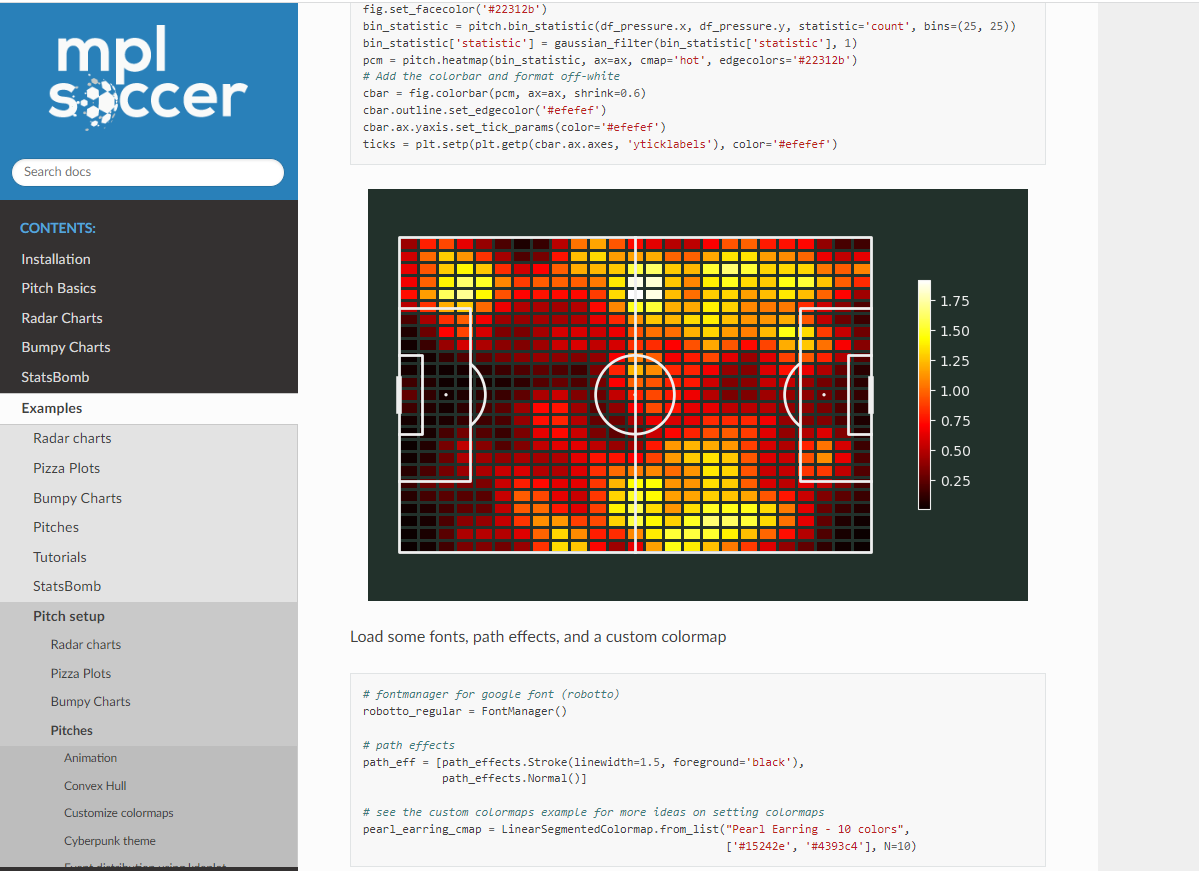Open Bumpy Charts top-level contents link
The image size is (1199, 871).
pyautogui.click(x=66, y=347)
